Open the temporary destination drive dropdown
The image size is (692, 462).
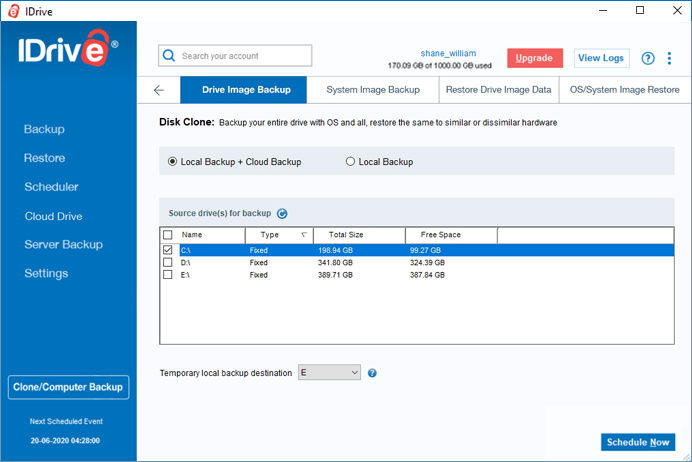pyautogui.click(x=329, y=372)
